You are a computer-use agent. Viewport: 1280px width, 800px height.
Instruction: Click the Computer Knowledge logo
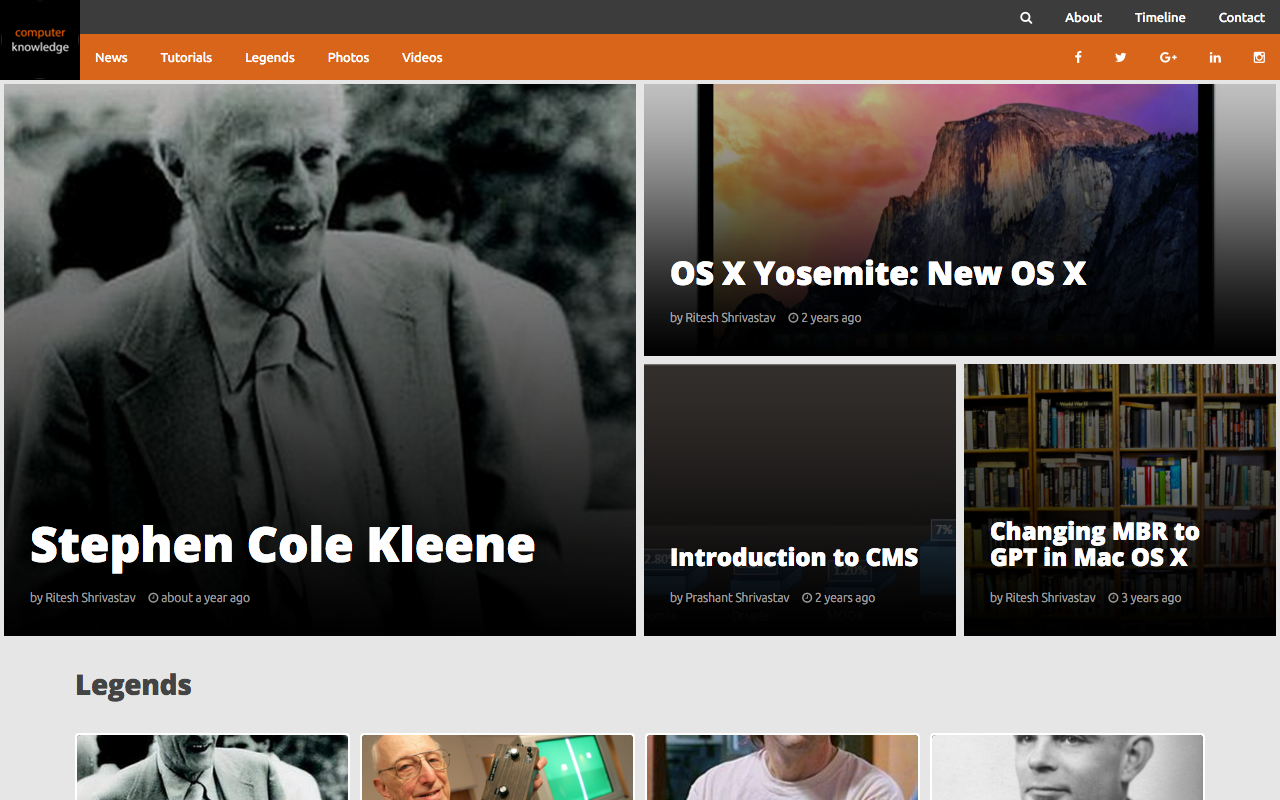[x=40, y=40]
